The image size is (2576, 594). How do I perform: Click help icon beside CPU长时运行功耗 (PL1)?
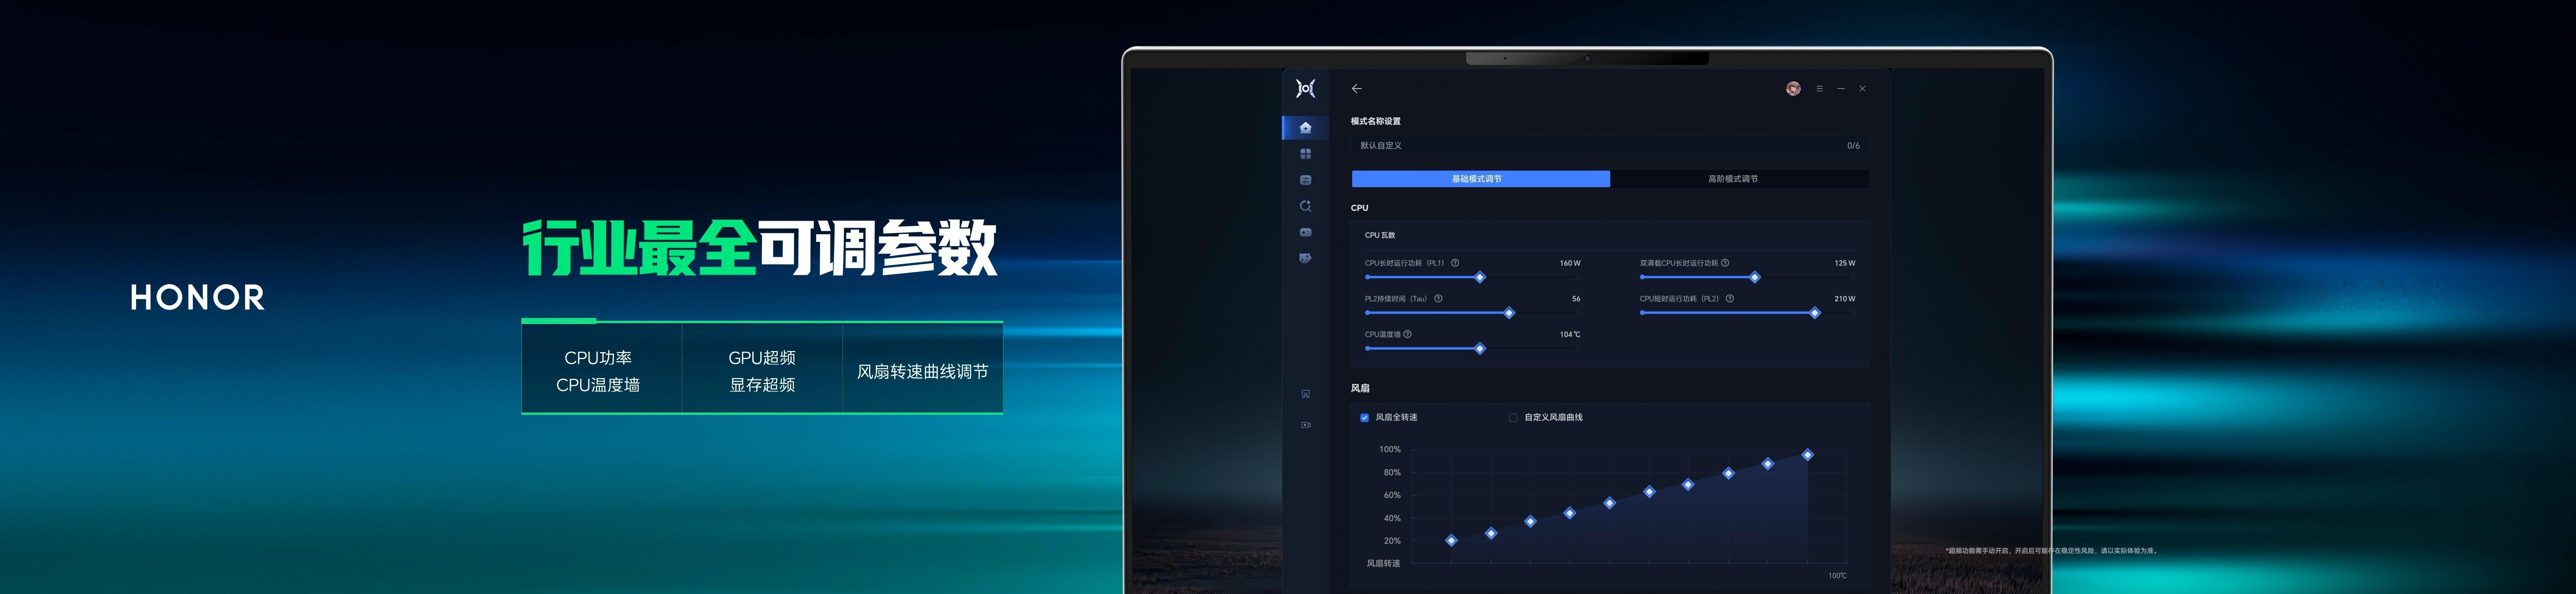pos(1455,263)
